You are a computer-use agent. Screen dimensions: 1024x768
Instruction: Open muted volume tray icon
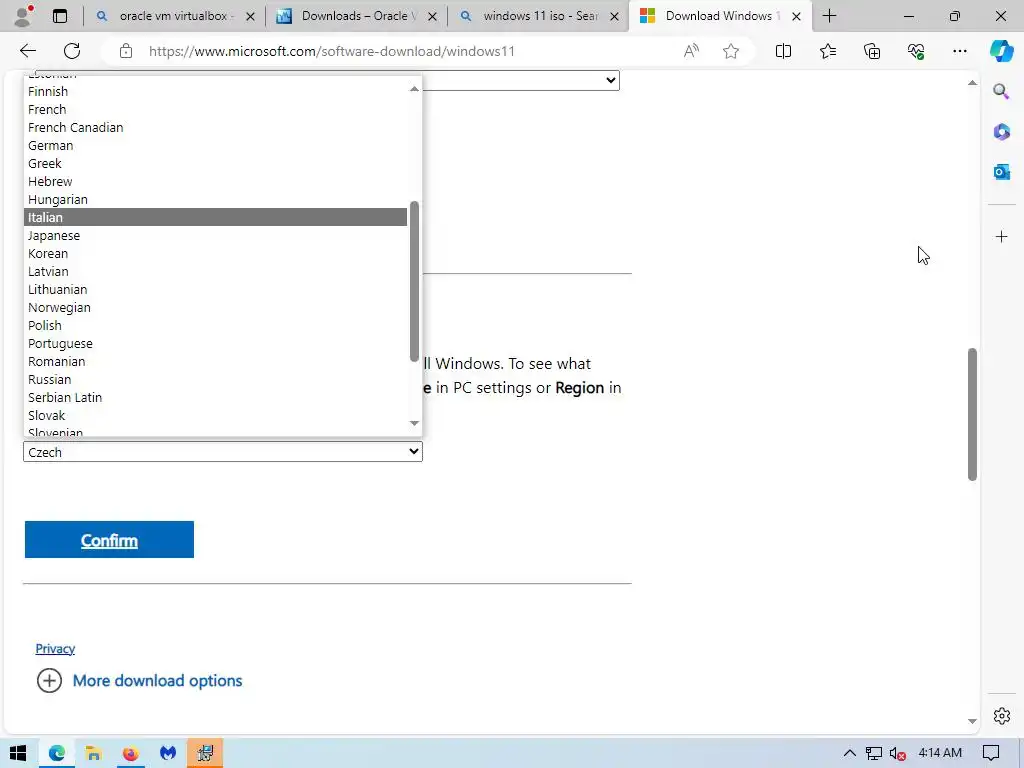pyautogui.click(x=897, y=754)
